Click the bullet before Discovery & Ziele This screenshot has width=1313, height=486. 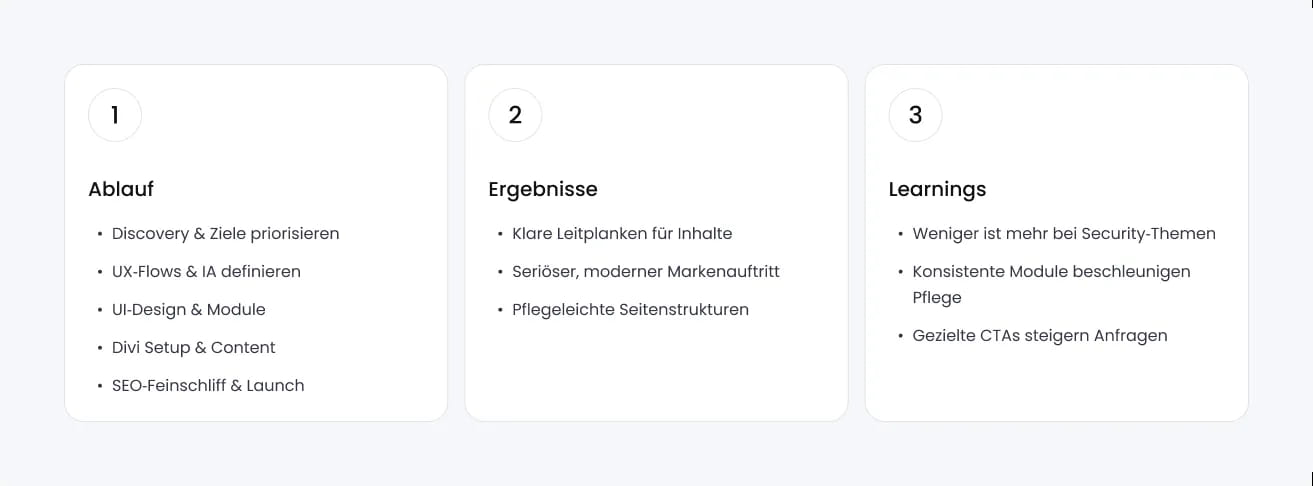click(99, 234)
